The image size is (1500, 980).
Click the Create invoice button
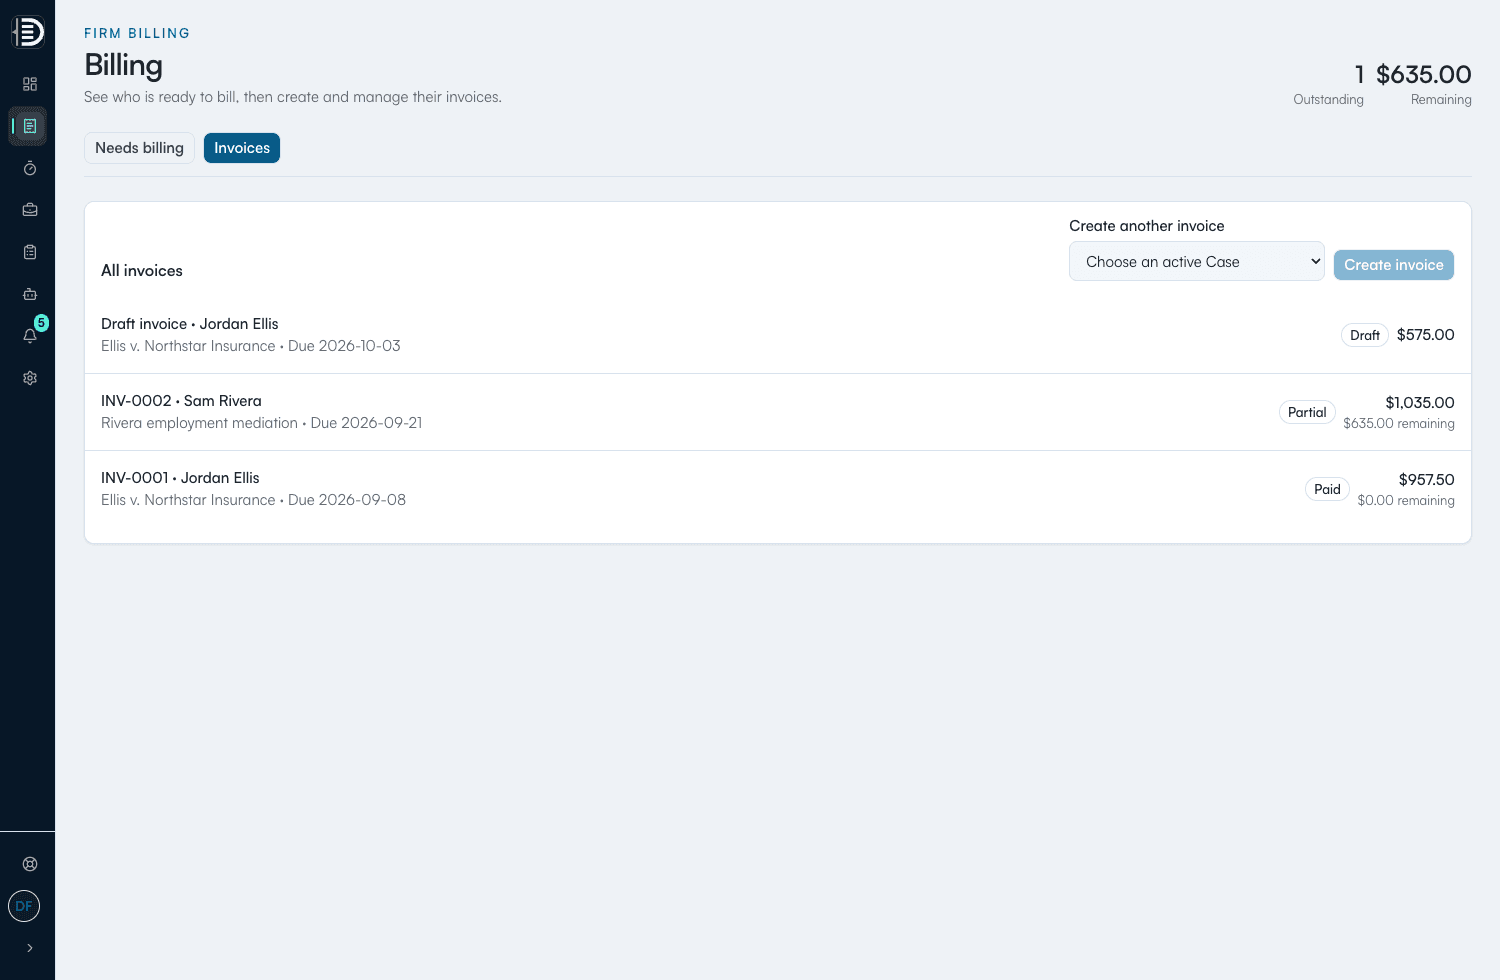tap(1394, 265)
